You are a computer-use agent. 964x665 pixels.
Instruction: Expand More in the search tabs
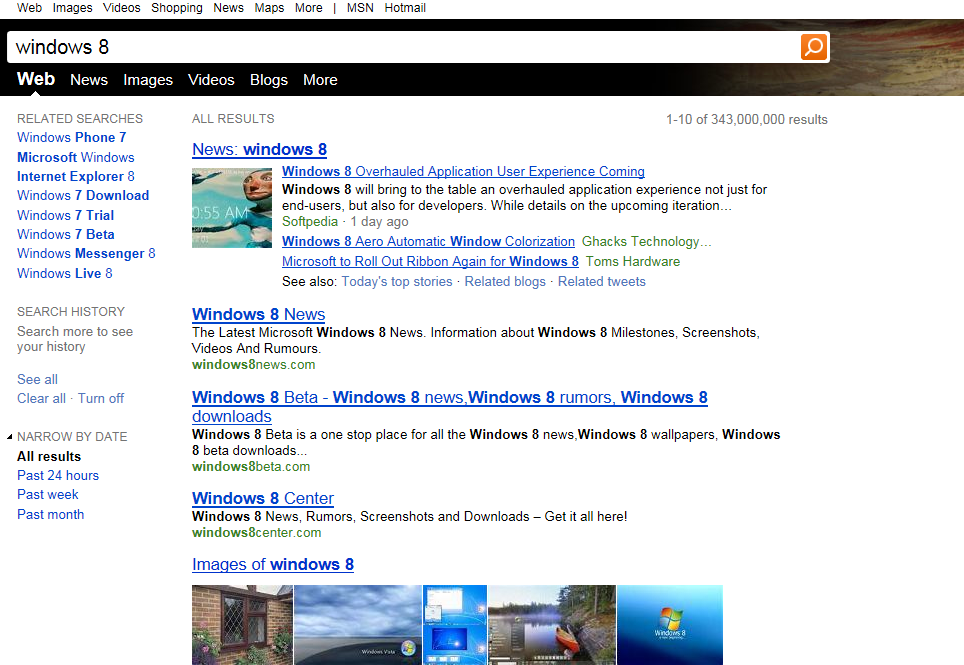[320, 80]
